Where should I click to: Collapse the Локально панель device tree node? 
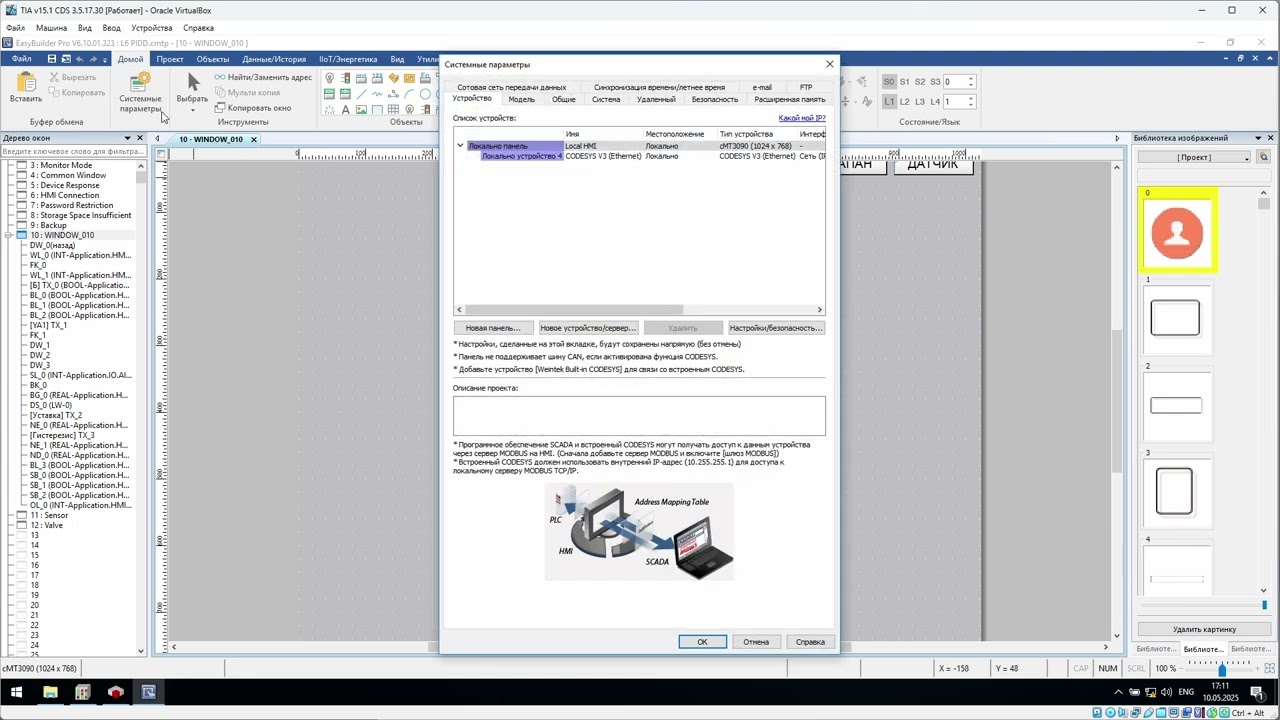pos(461,146)
